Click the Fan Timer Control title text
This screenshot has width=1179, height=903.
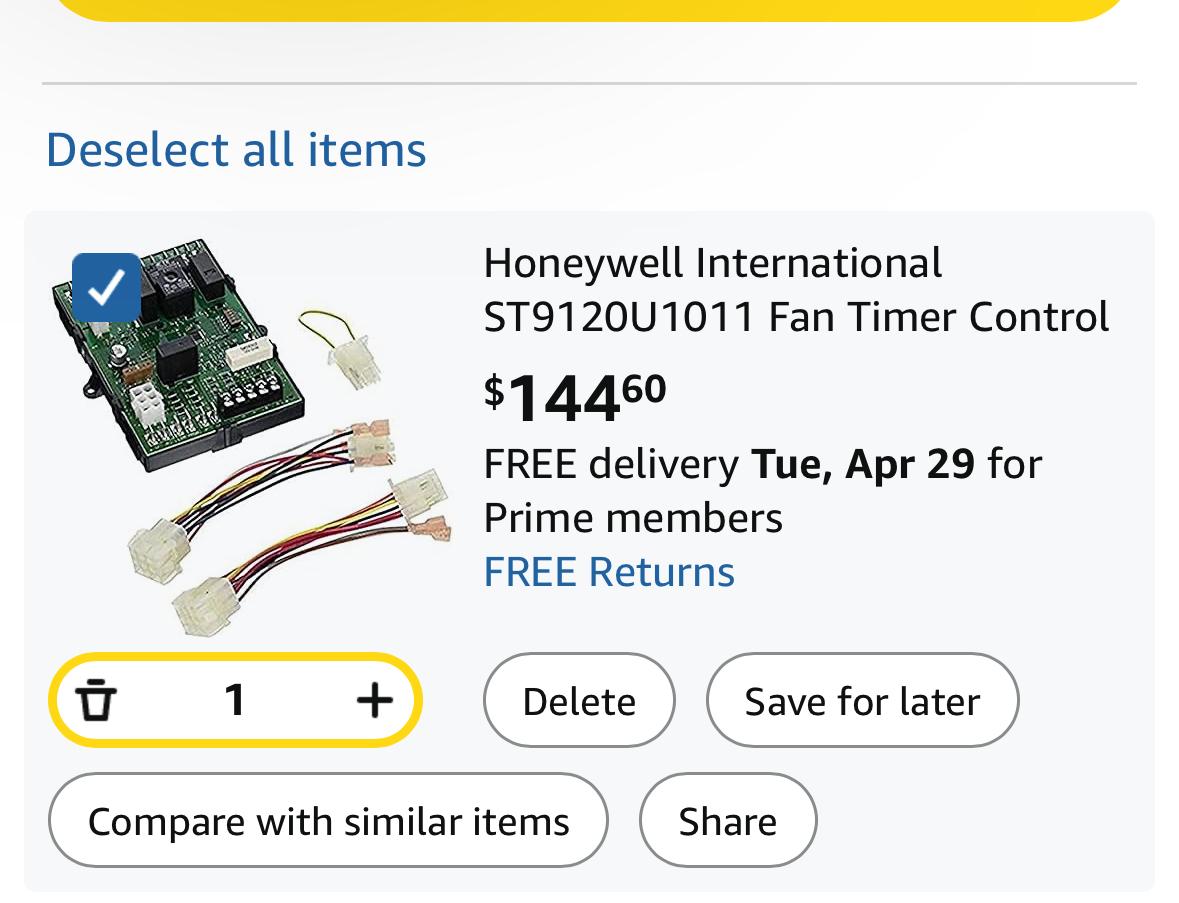click(x=938, y=317)
